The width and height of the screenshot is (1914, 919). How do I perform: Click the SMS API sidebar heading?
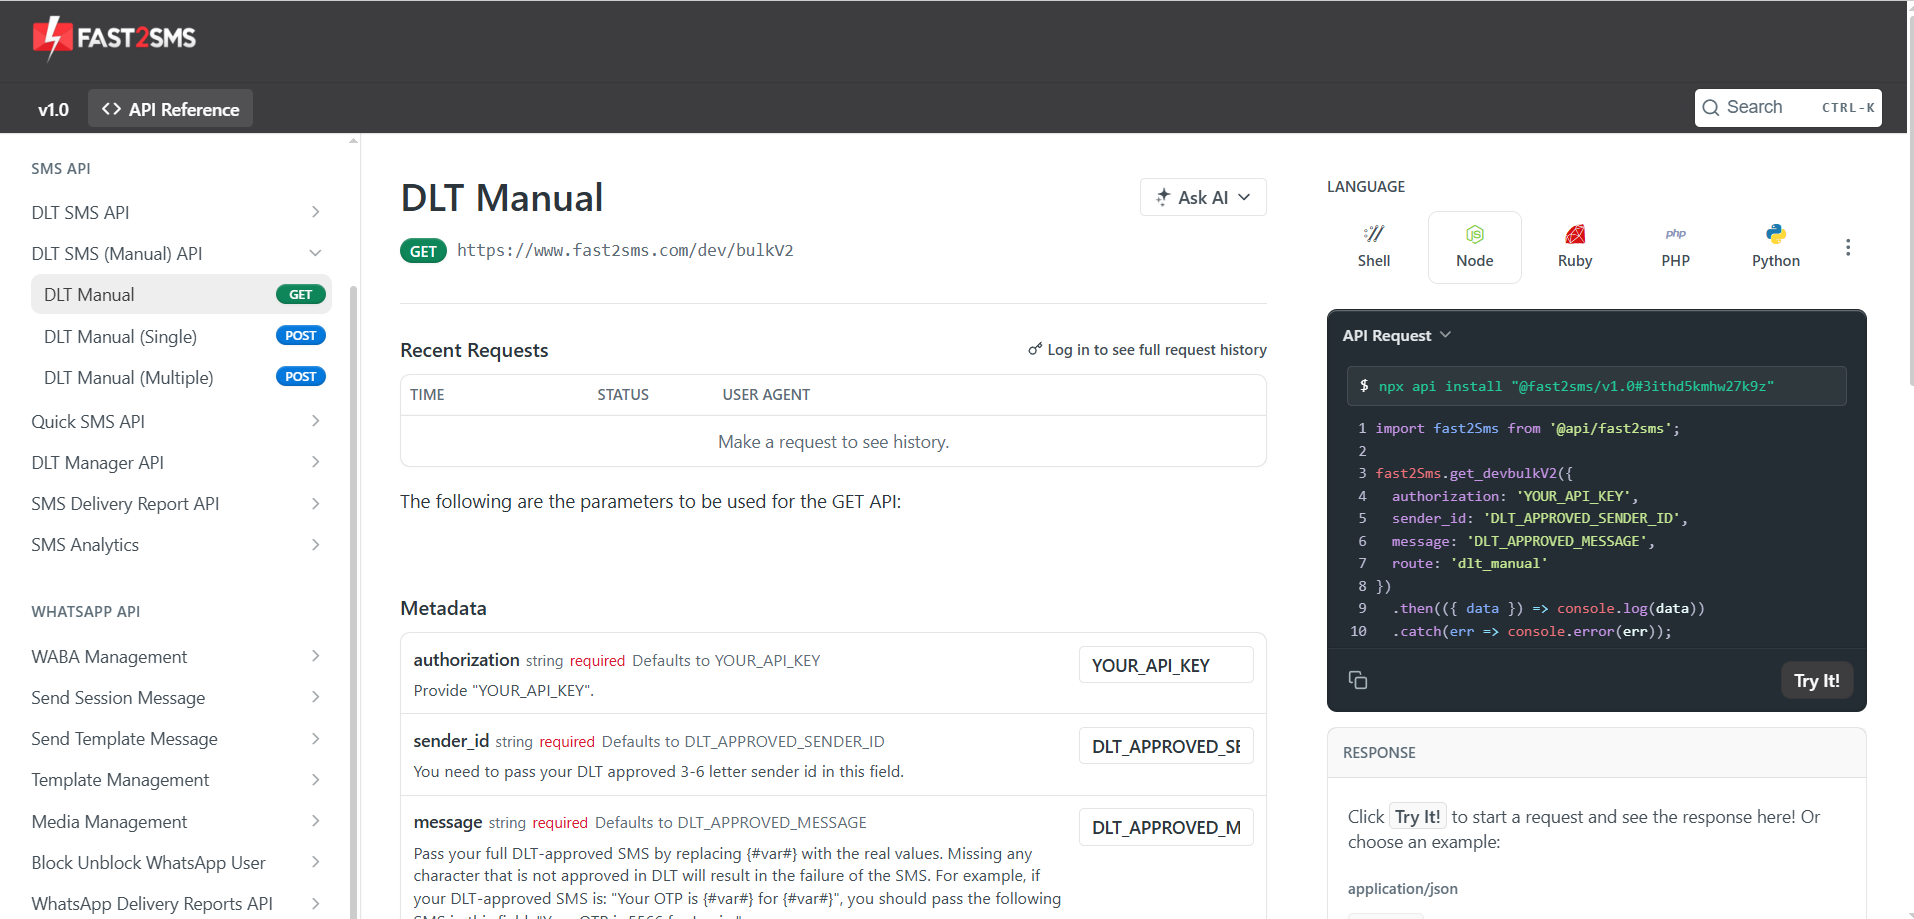[61, 169]
